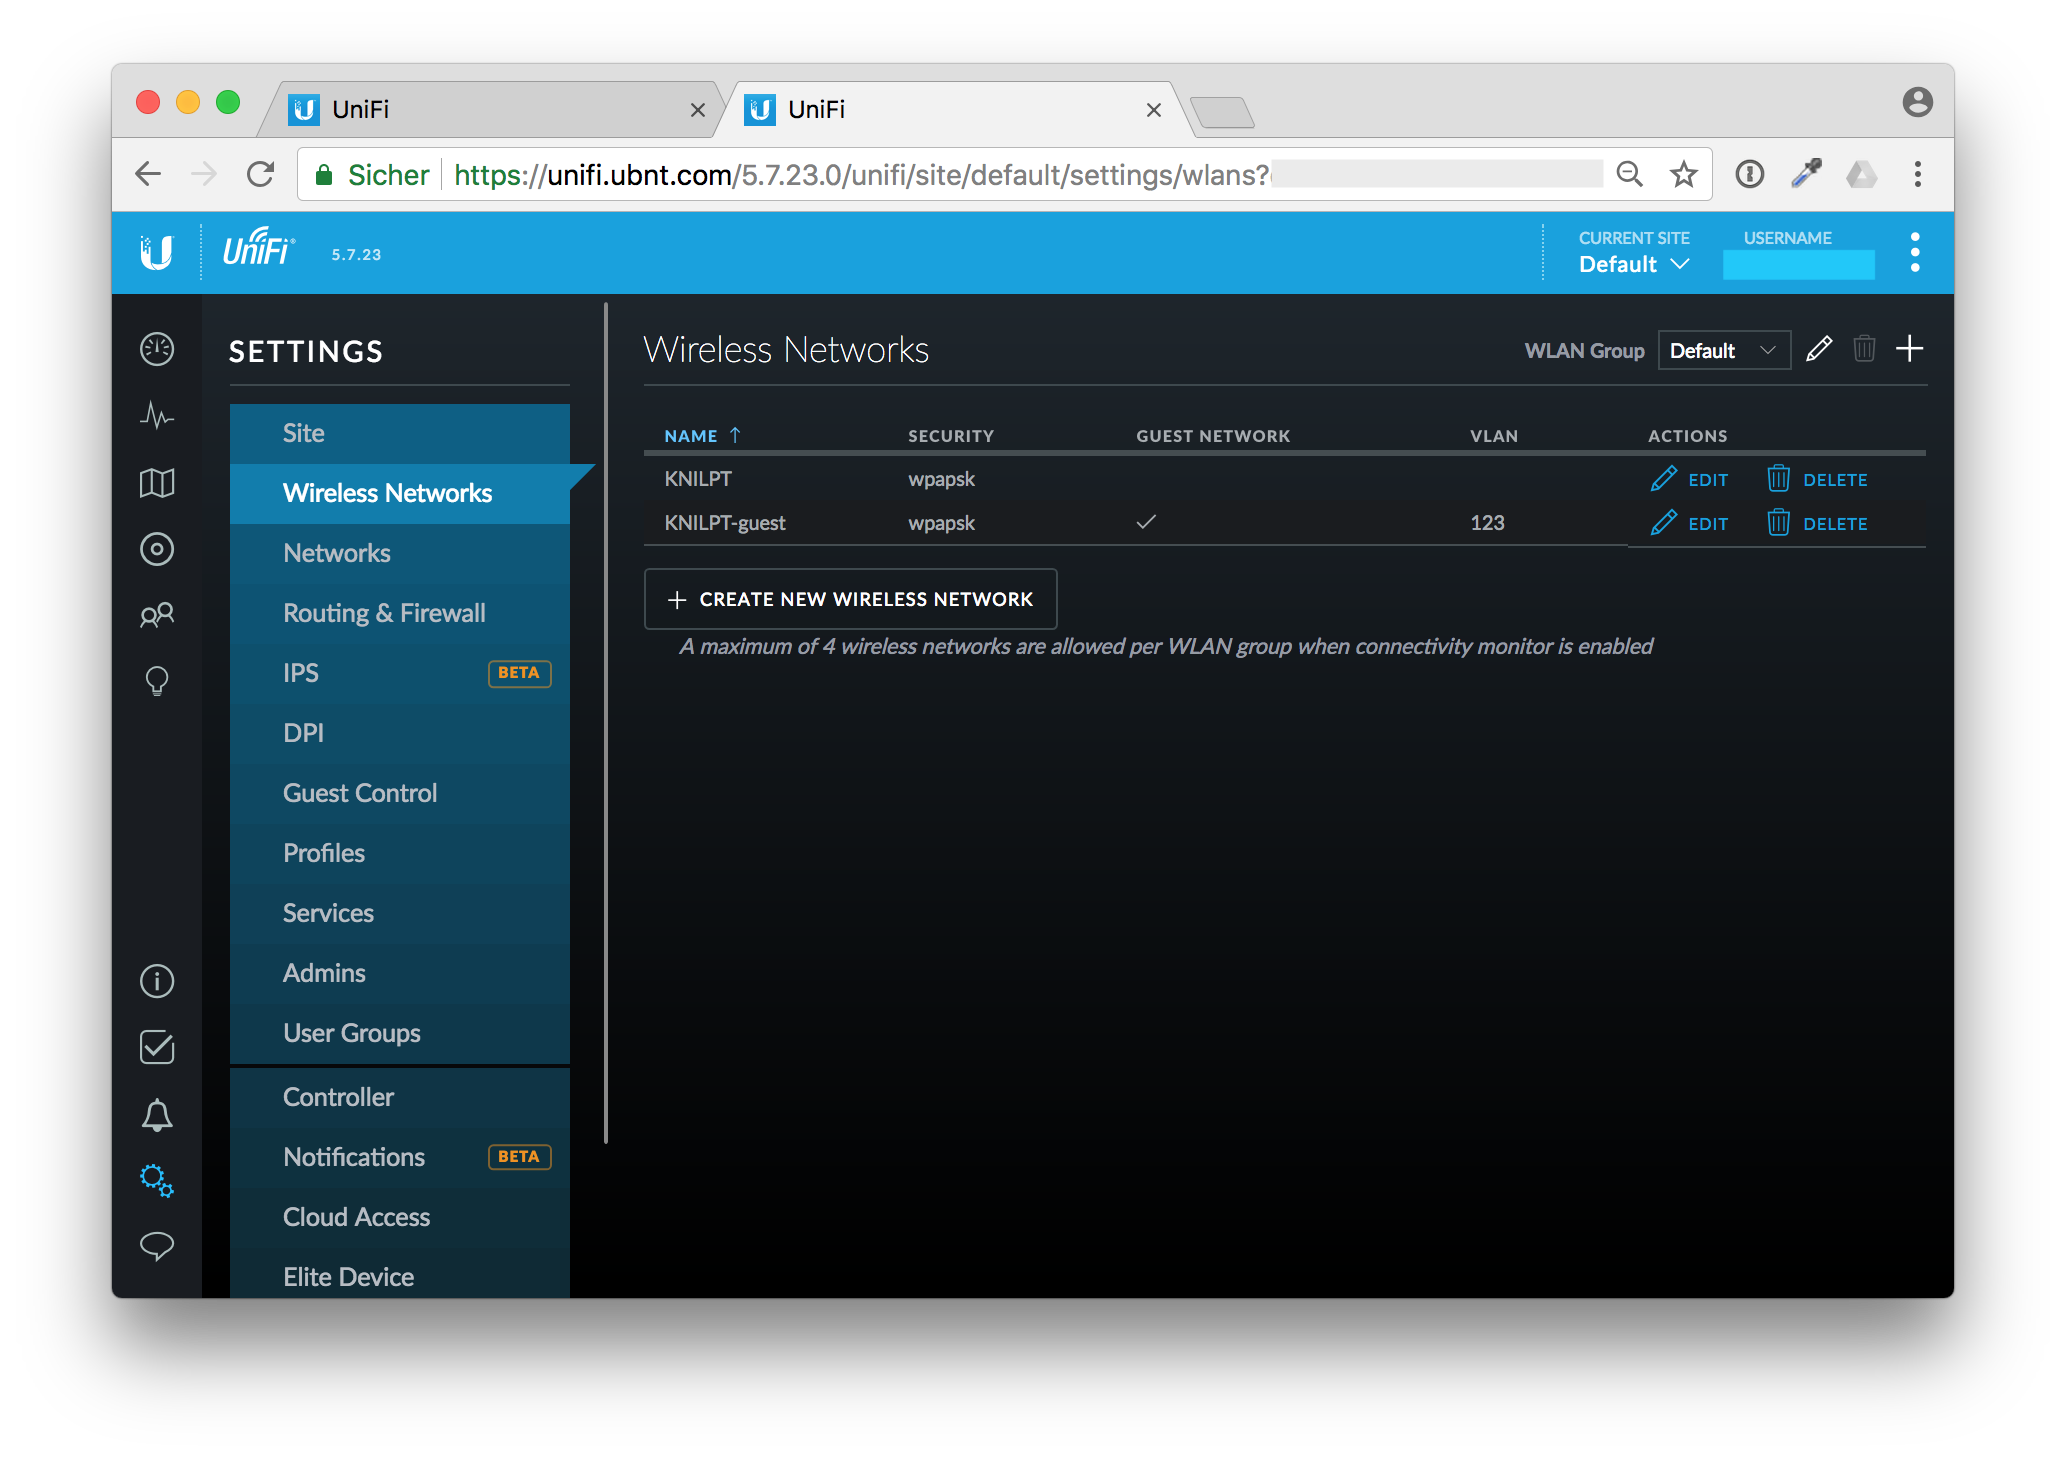Open the Devices circle icon in sidebar

[157, 549]
